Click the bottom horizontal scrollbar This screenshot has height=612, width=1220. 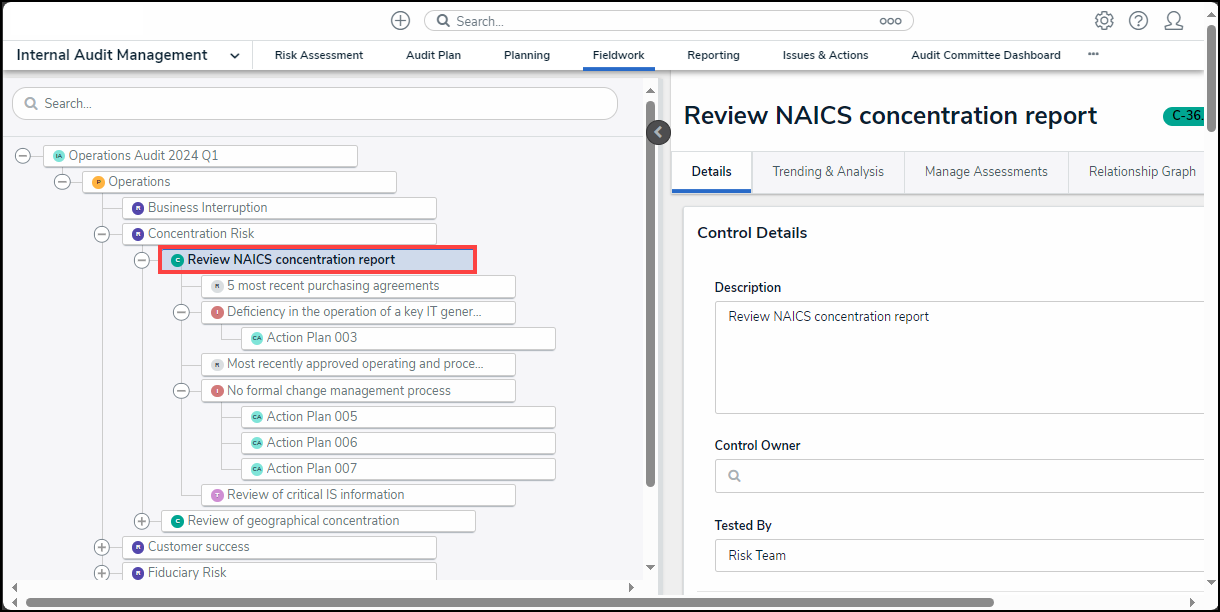510,603
